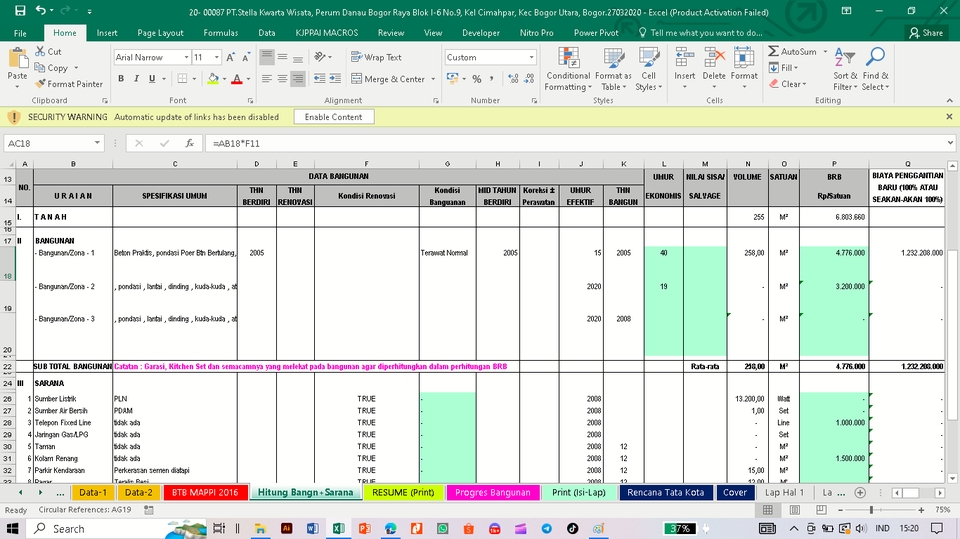Set Middle Align vertical alignment
Image resolution: width=960 pixels, height=539 pixels.
pyautogui.click(x=282, y=57)
